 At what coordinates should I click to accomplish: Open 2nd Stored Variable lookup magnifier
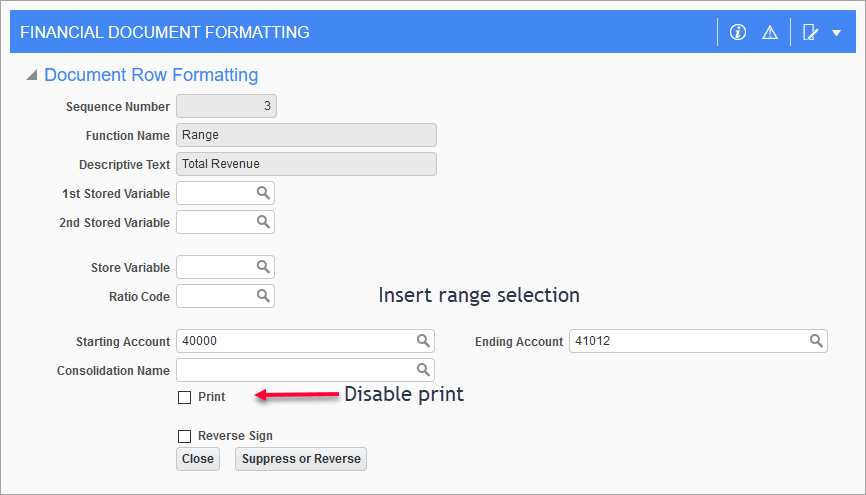[263, 222]
